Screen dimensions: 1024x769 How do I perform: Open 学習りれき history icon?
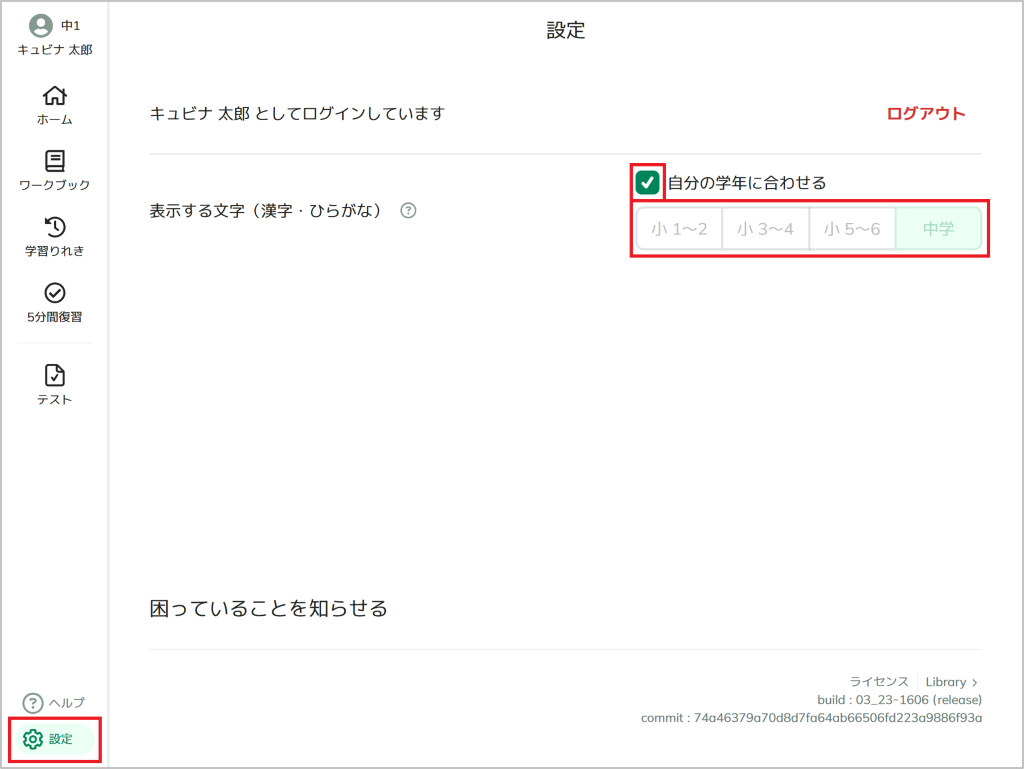point(55,227)
